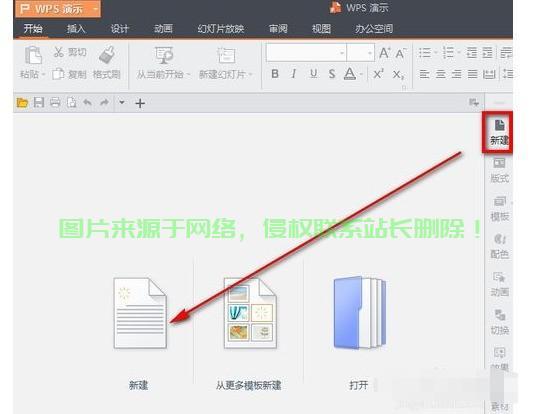
Task: Open the 办公空间 ribbon tab
Action: [374, 28]
